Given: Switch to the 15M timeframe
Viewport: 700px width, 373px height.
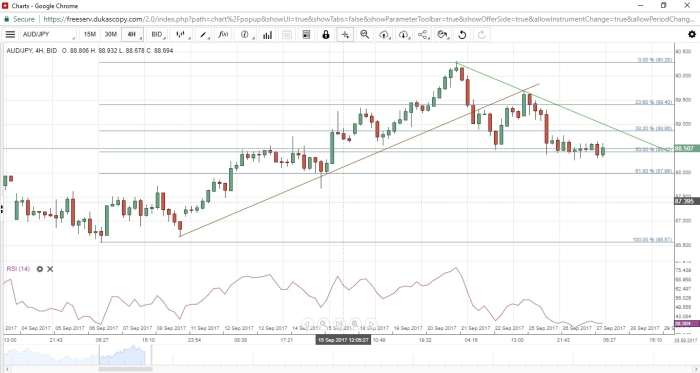Looking at the screenshot, I should click(x=90, y=34).
